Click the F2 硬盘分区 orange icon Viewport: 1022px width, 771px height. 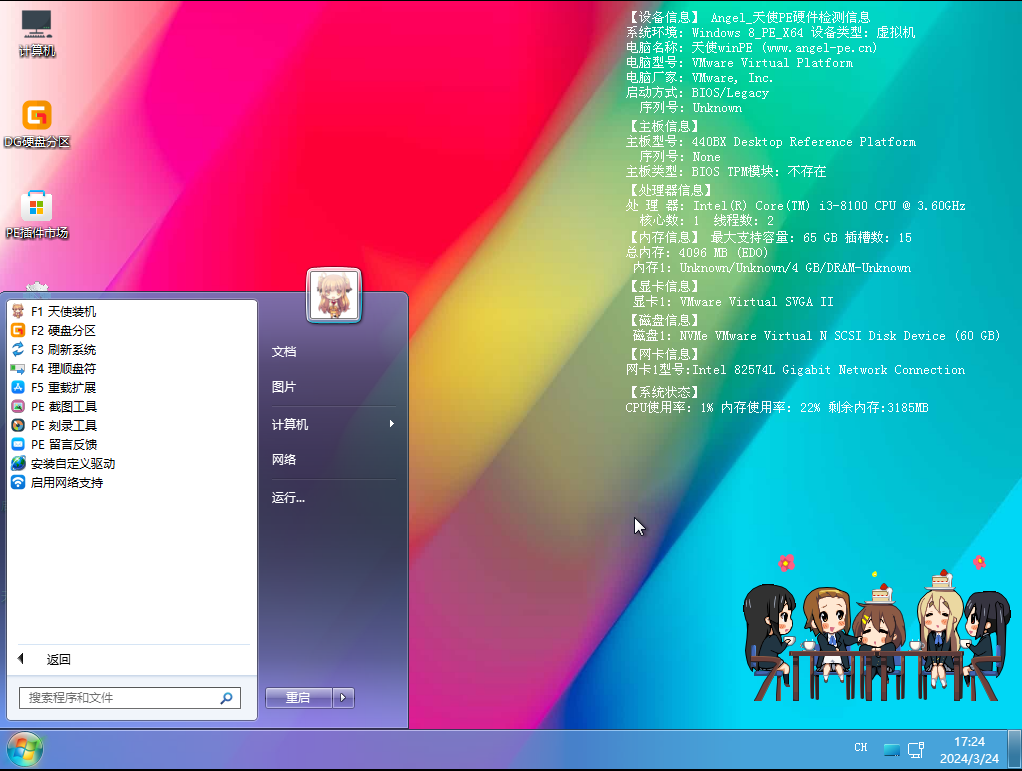click(x=18, y=330)
